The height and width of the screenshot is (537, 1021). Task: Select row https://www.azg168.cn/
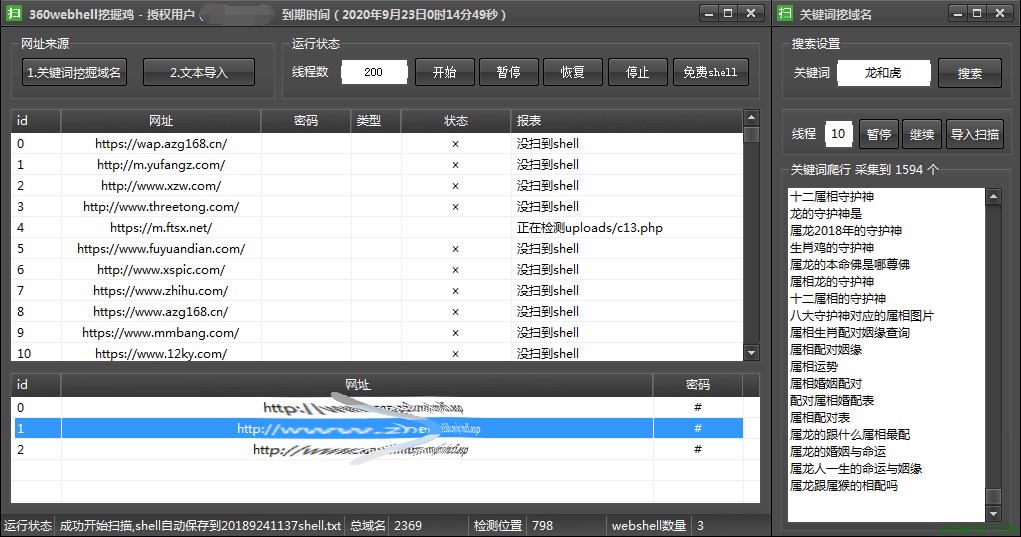pos(377,312)
